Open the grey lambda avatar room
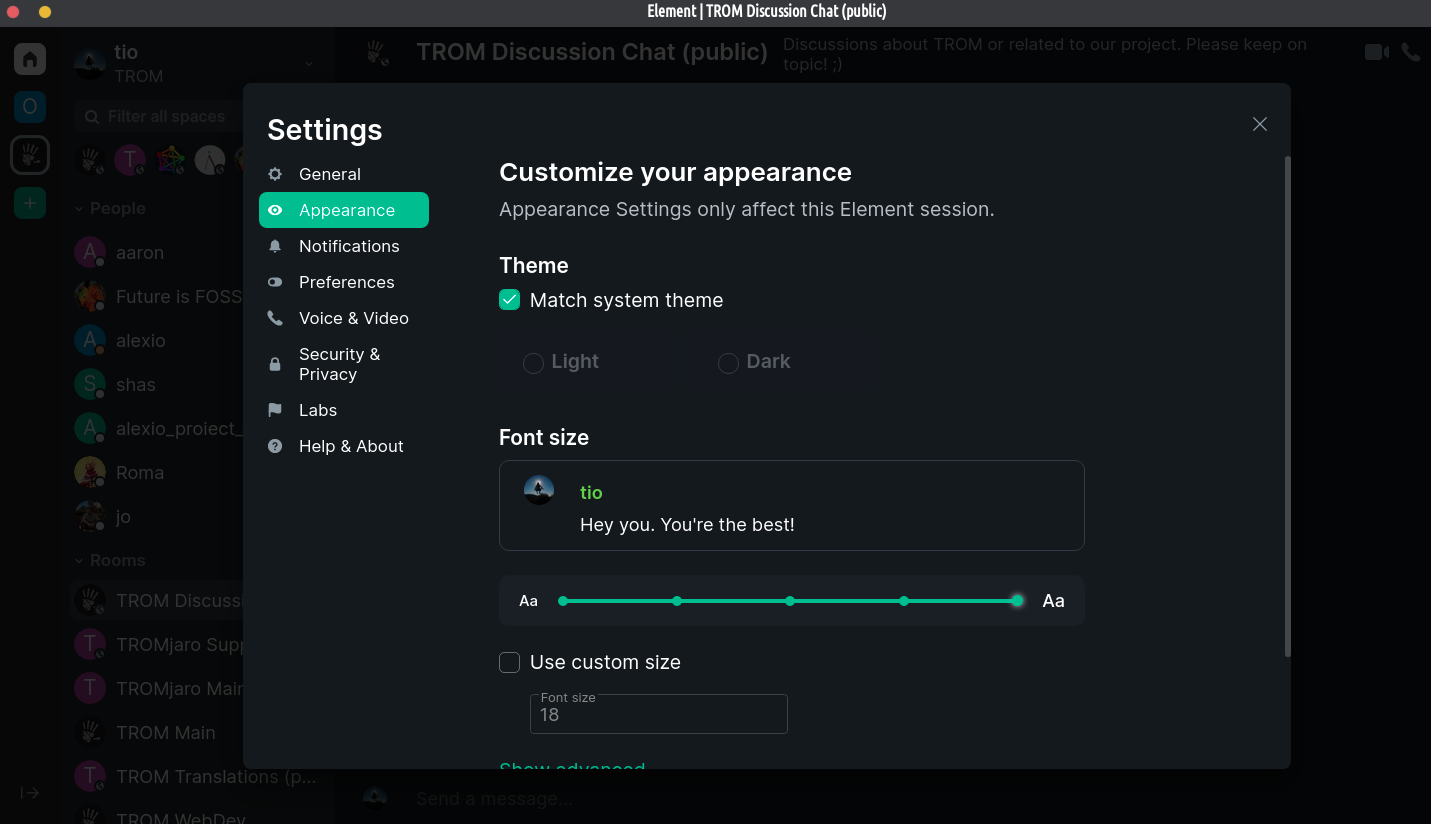This screenshot has height=824, width=1431. (209, 159)
